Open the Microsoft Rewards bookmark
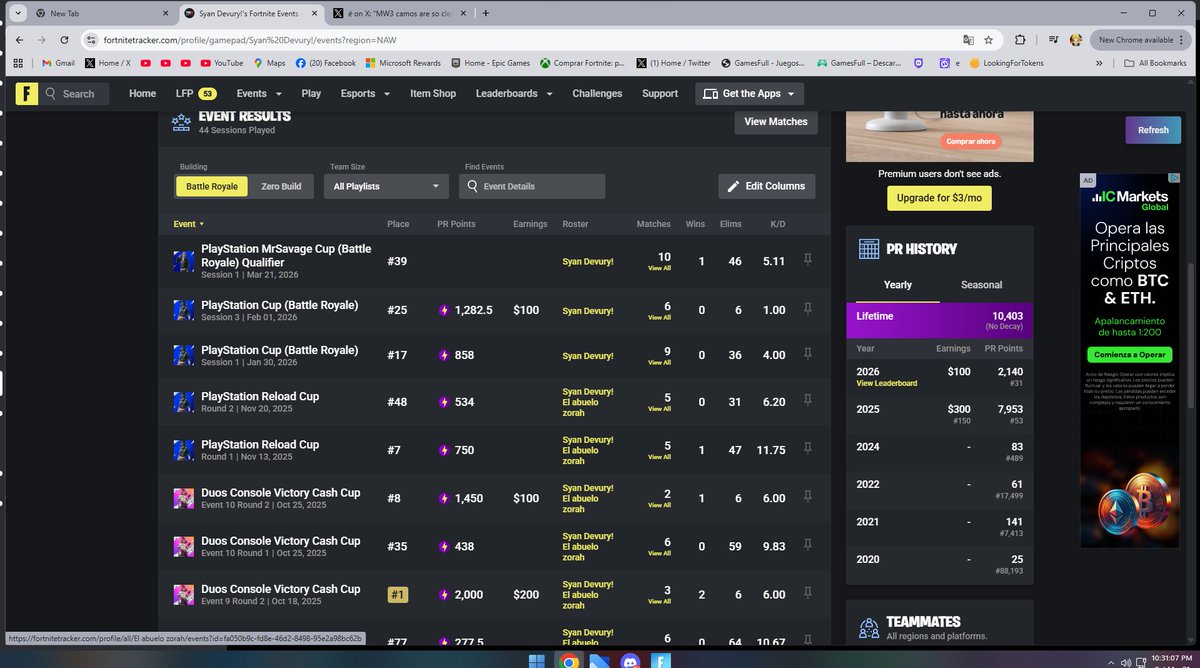The image size is (1200, 668). point(403,63)
